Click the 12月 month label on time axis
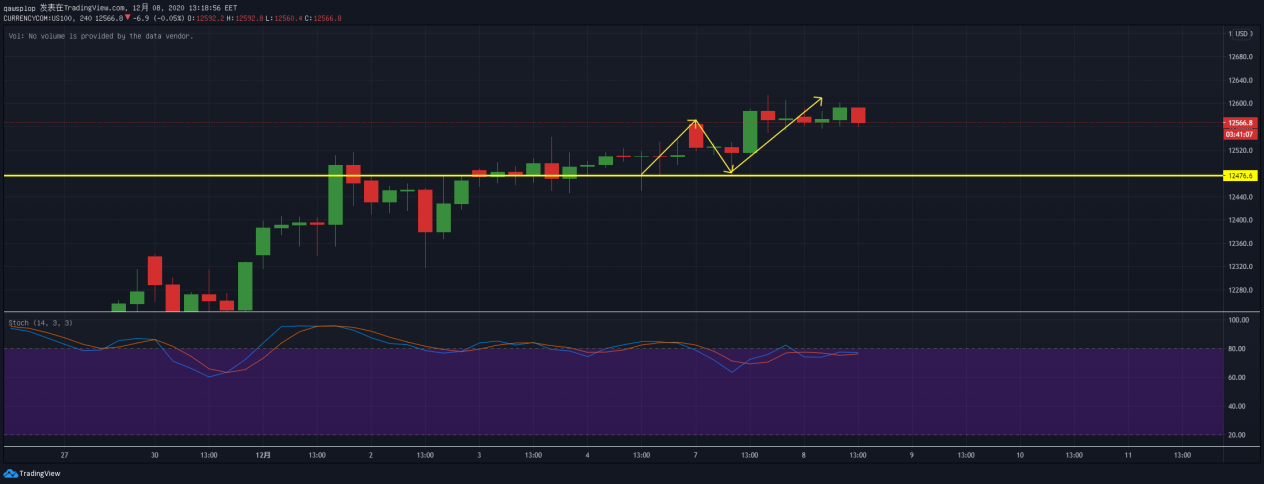The width and height of the screenshot is (1264, 484). (x=262, y=454)
